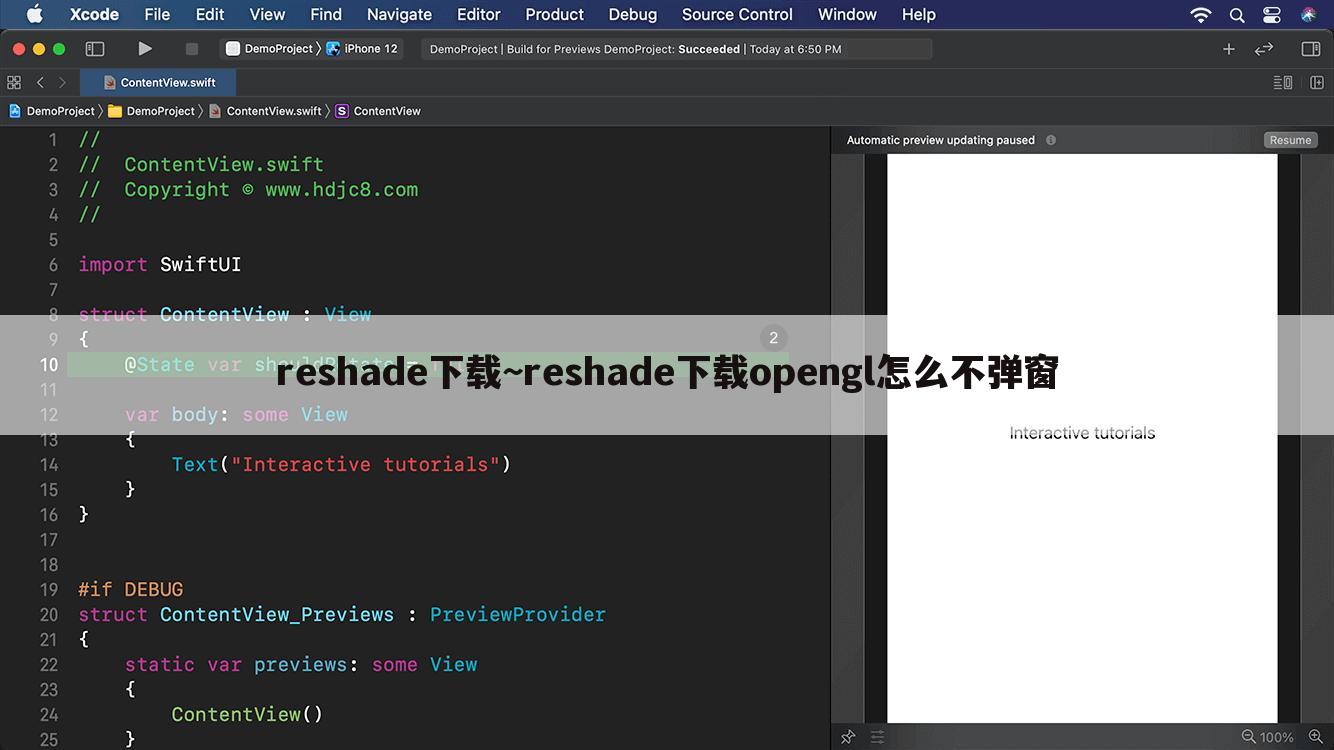Viewport: 1334px width, 750px height.
Task: Click the PreviewProvider type name
Action: click(518, 615)
